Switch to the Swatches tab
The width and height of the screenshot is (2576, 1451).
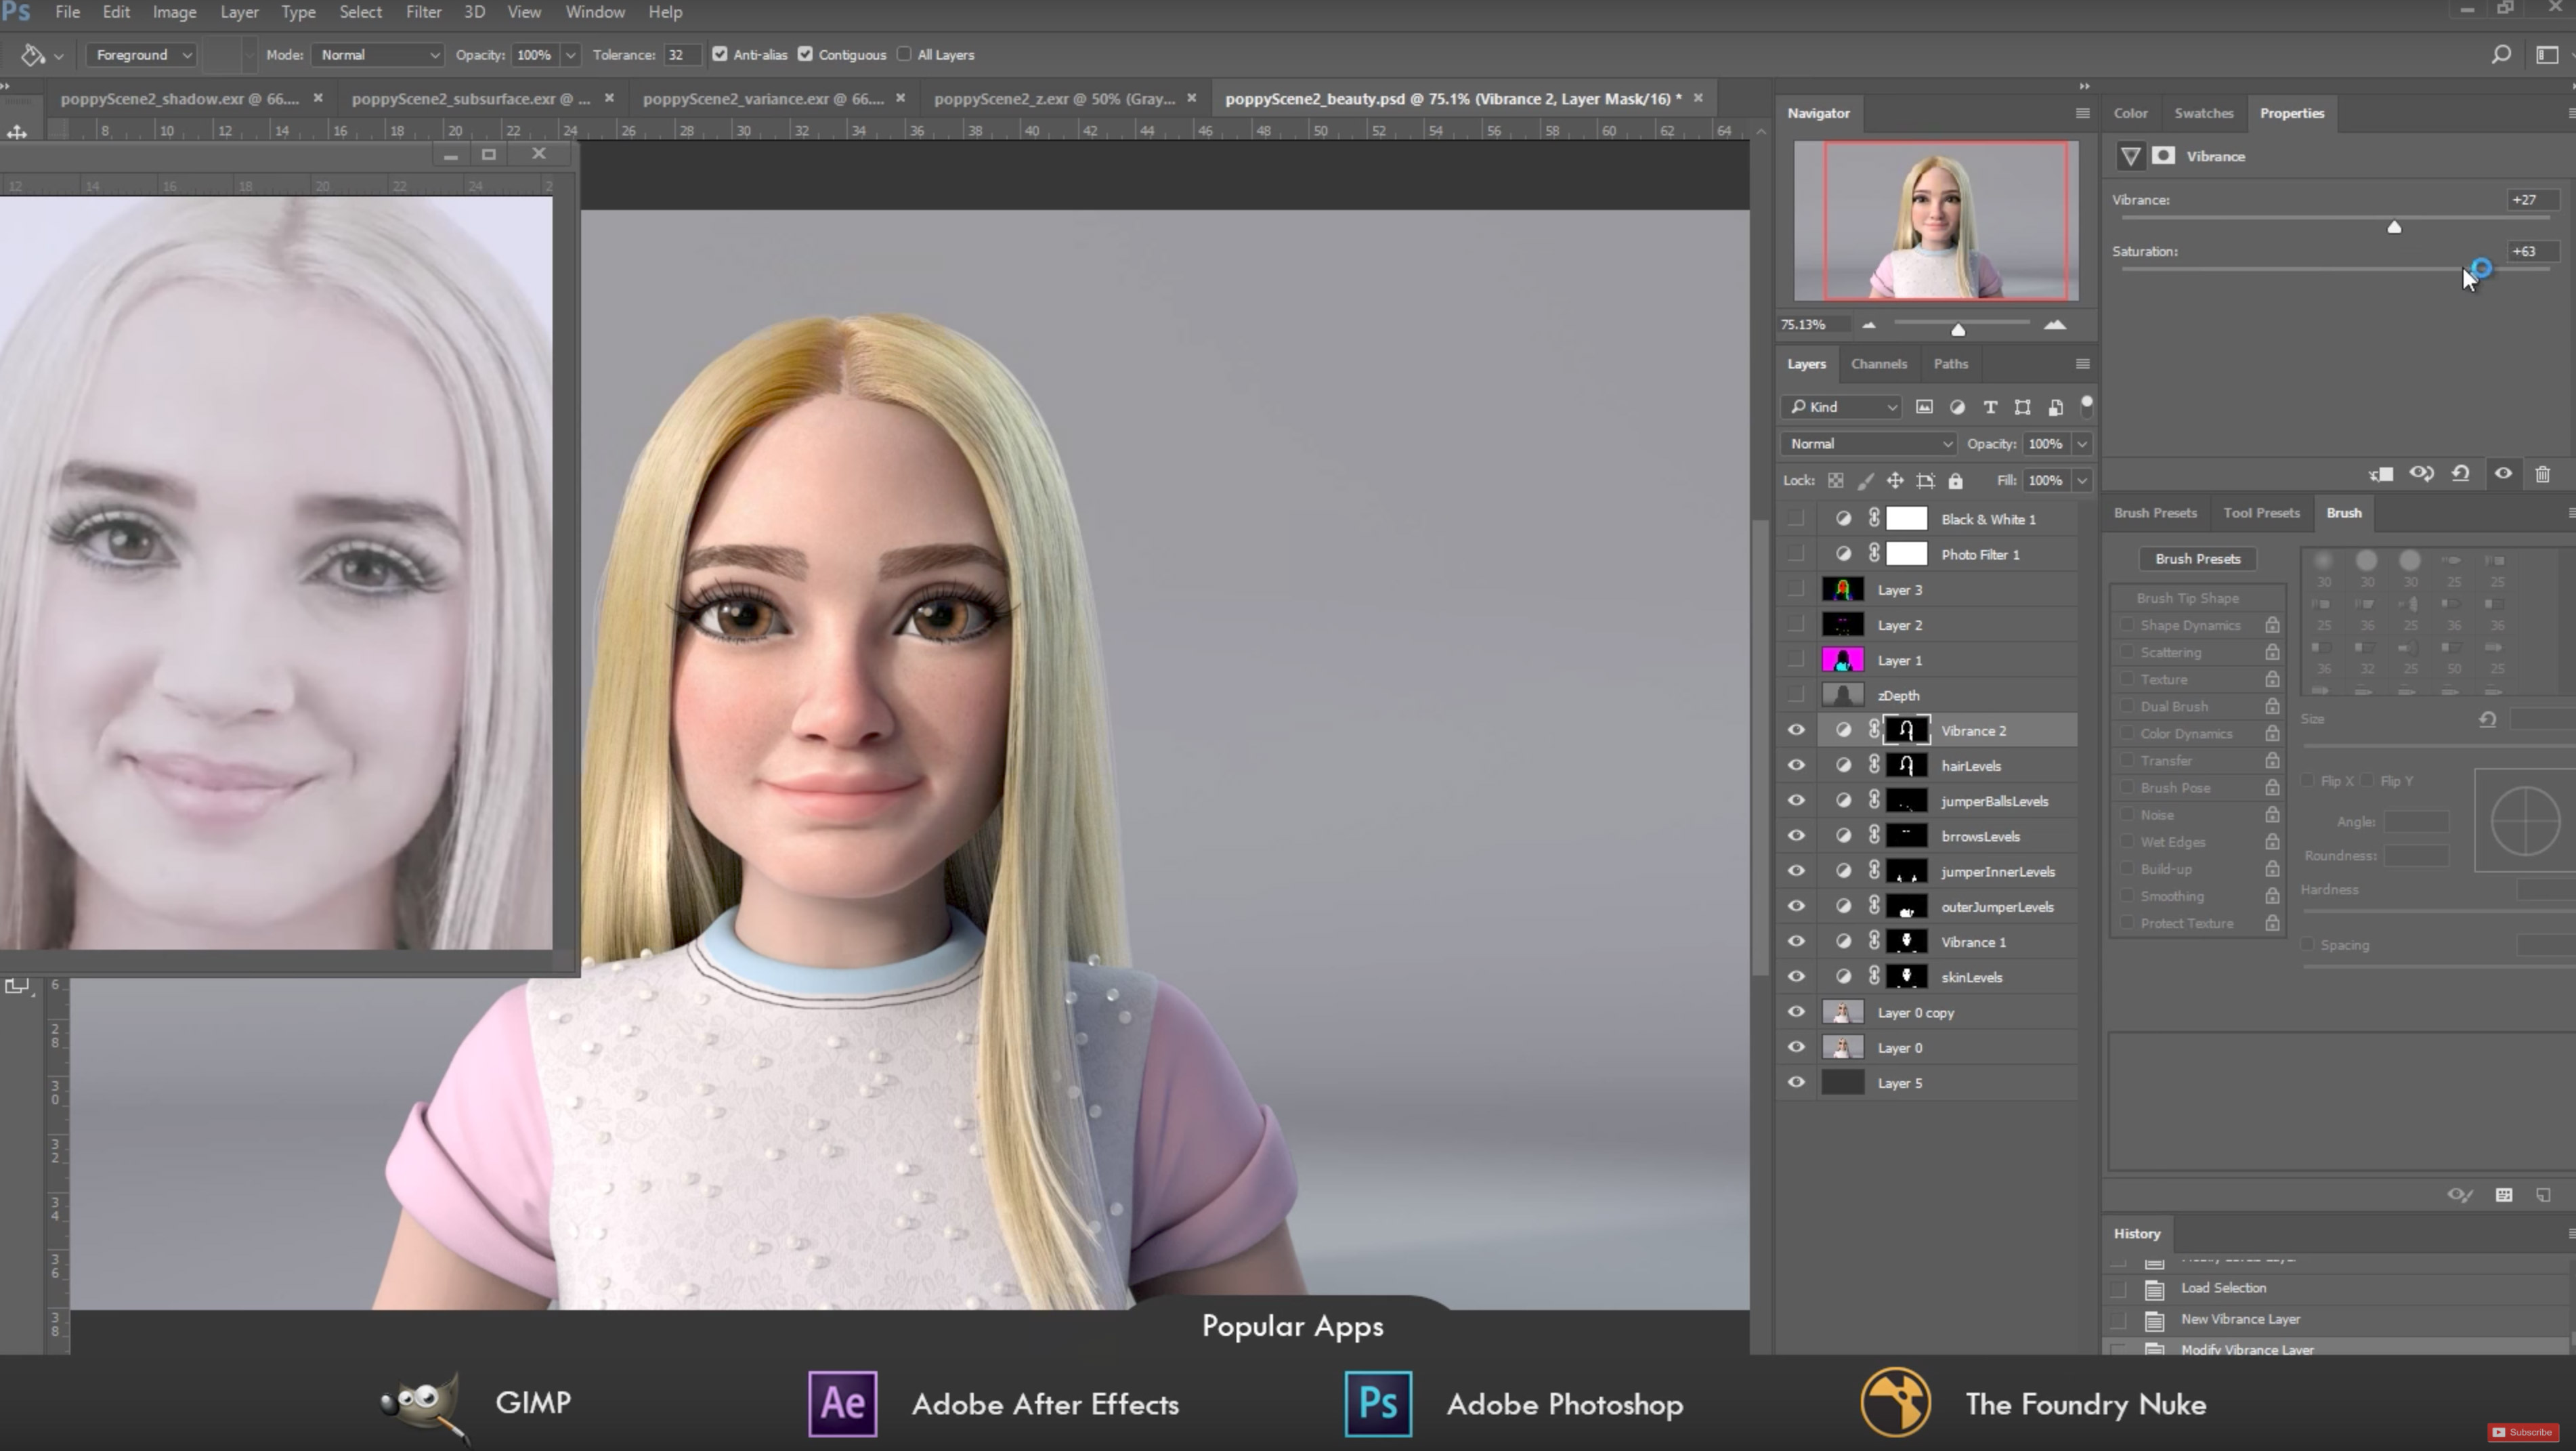[2203, 113]
